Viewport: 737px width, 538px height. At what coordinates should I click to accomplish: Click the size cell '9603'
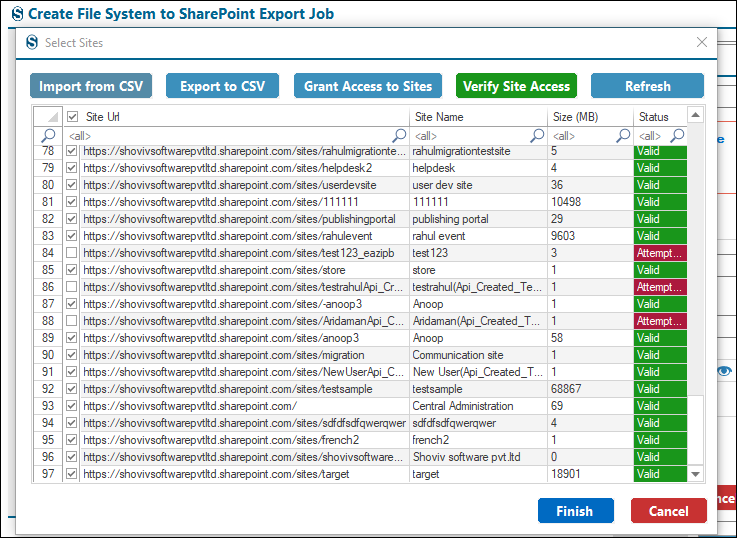pos(590,236)
